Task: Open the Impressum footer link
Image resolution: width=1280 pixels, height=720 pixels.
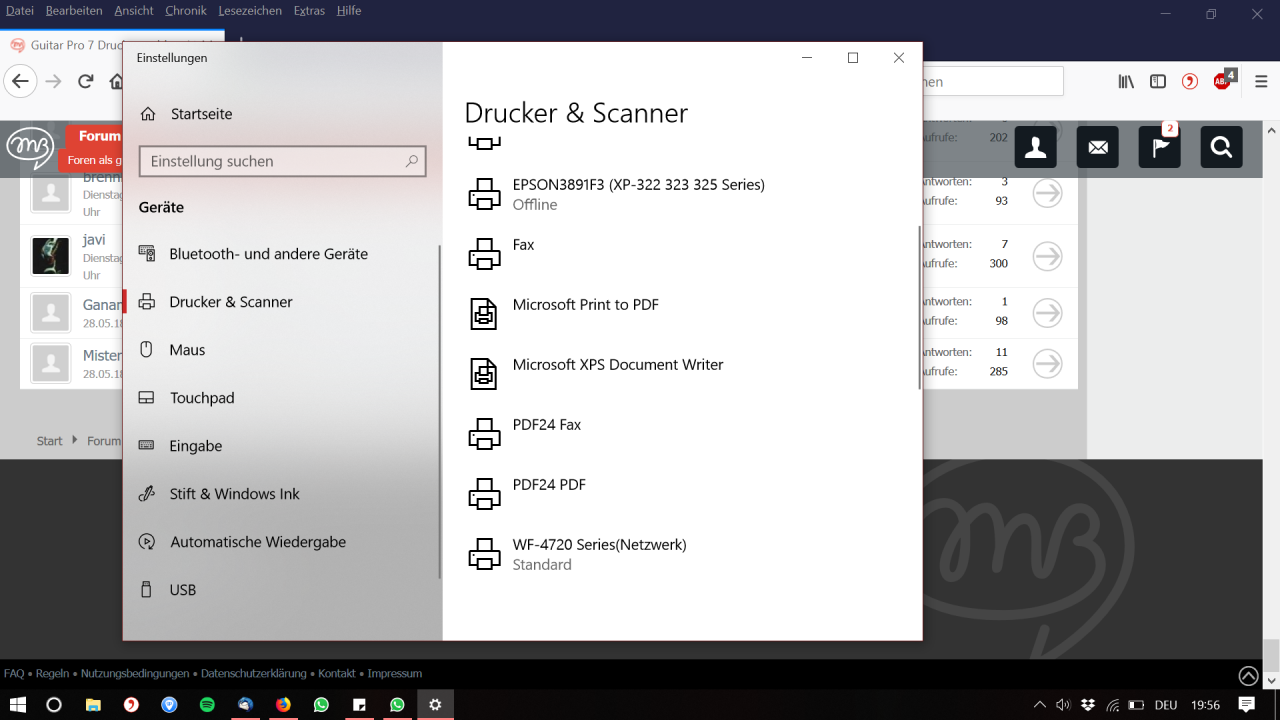Action: pyautogui.click(x=394, y=674)
